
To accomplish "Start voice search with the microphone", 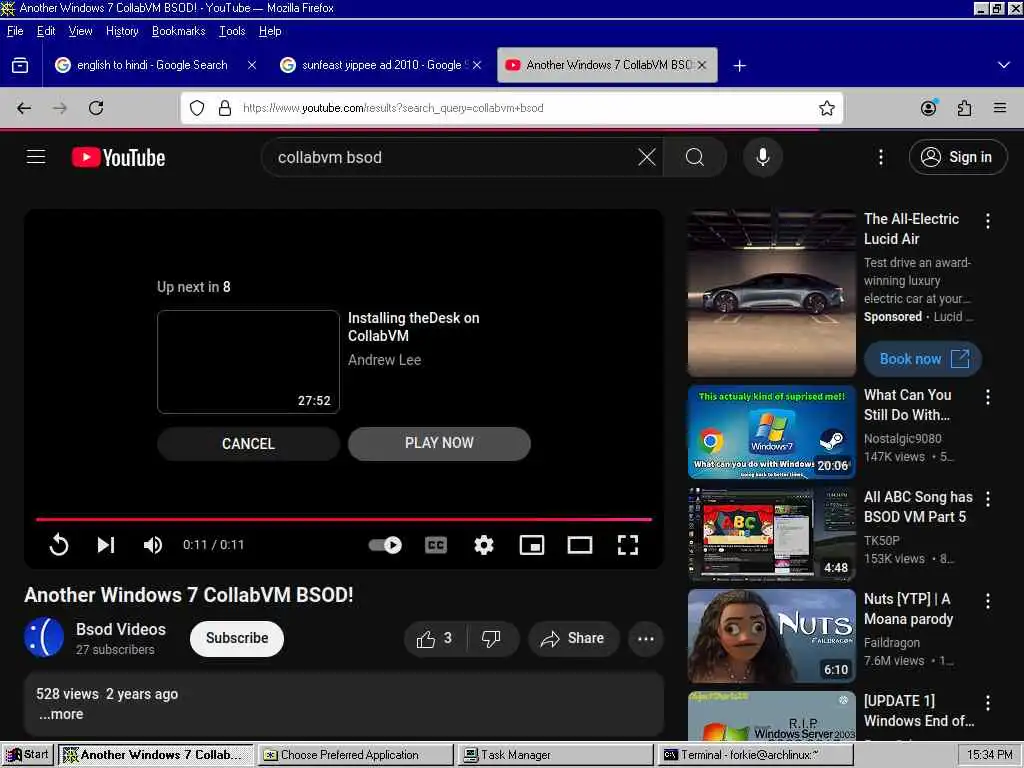I will [762, 157].
